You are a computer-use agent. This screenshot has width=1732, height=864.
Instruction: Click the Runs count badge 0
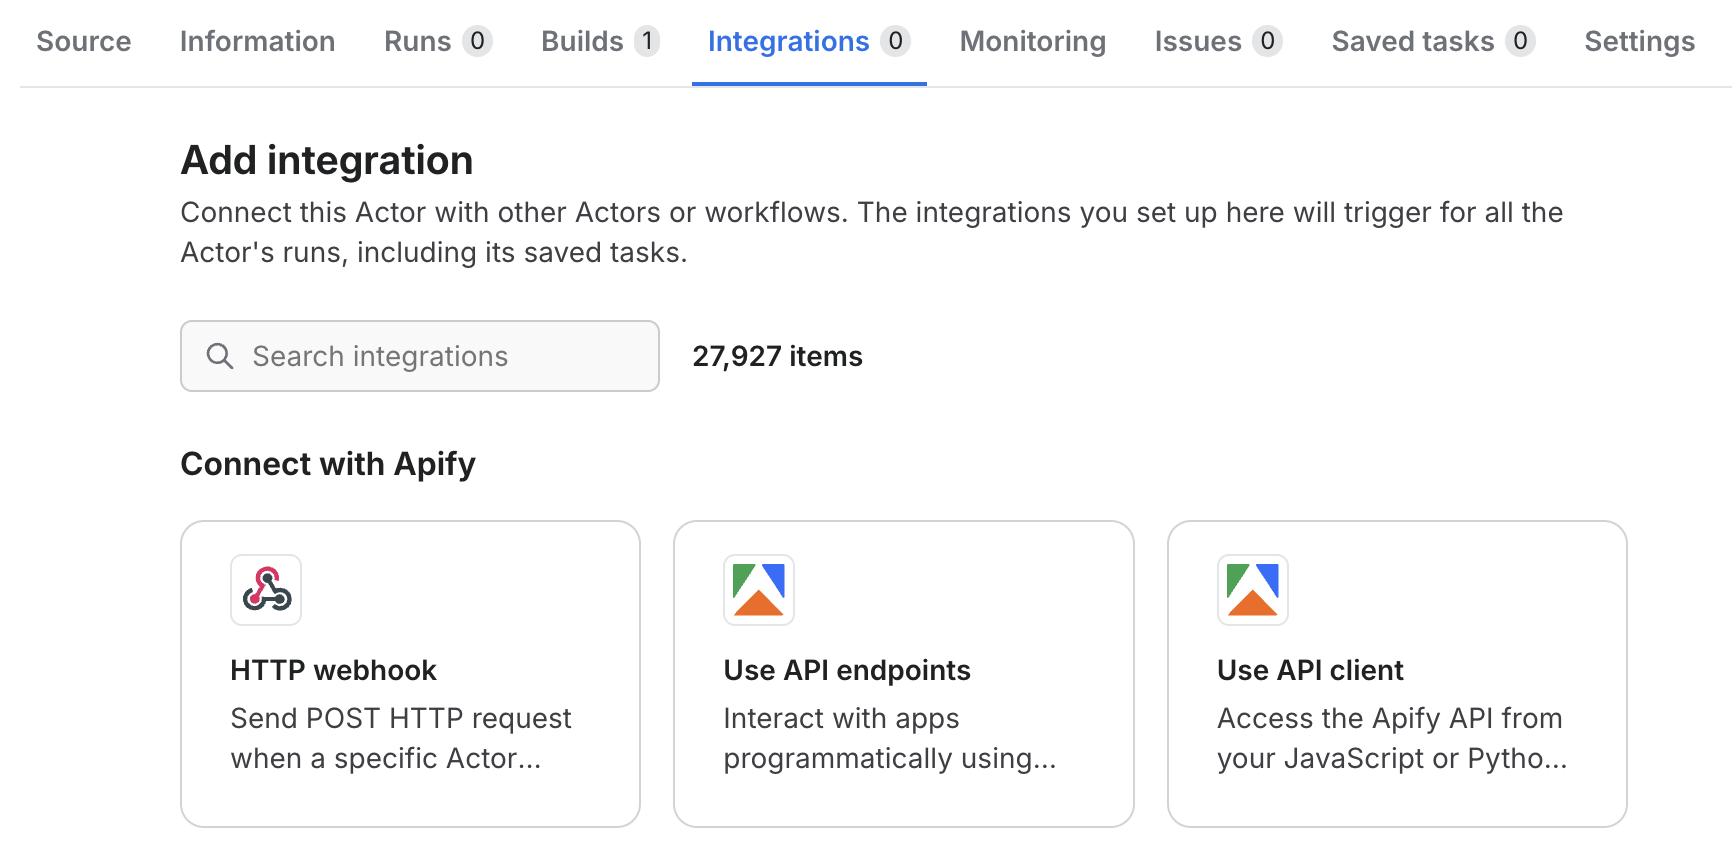[x=477, y=41]
